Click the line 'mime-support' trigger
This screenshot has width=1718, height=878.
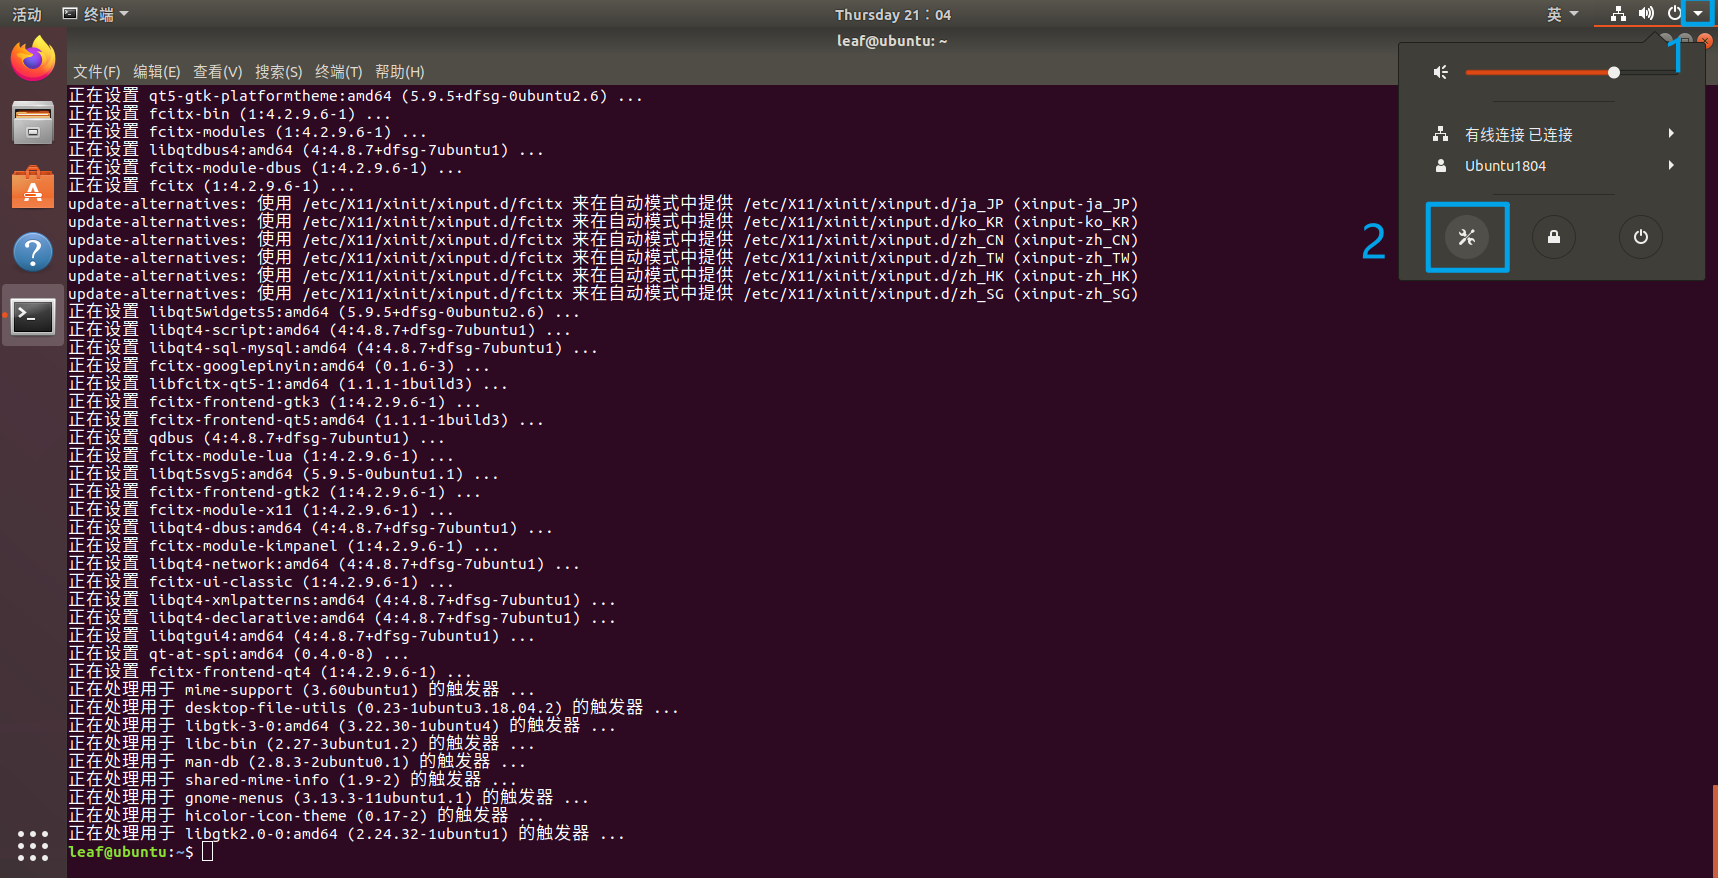[301, 690]
